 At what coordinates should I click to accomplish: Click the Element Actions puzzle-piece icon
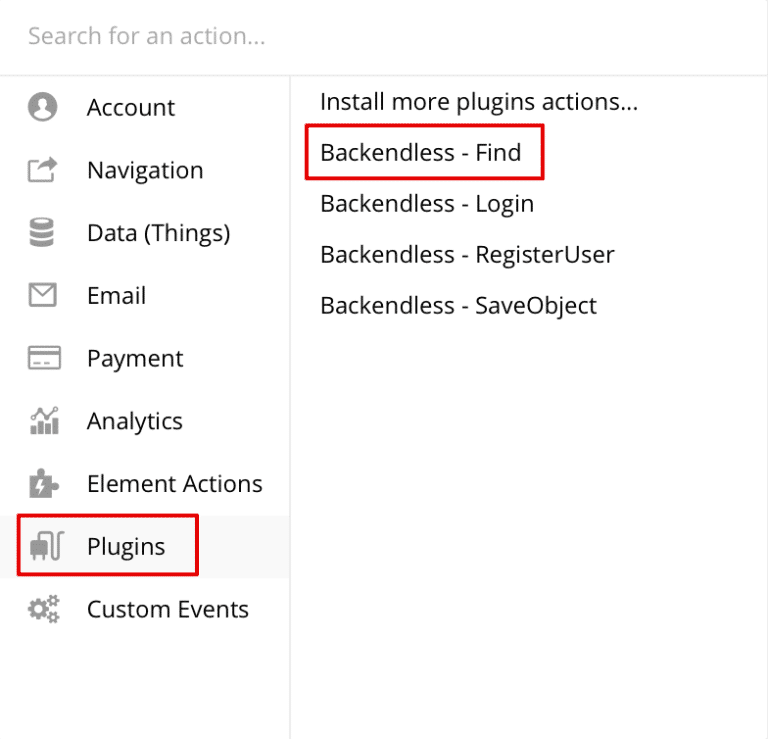click(44, 483)
